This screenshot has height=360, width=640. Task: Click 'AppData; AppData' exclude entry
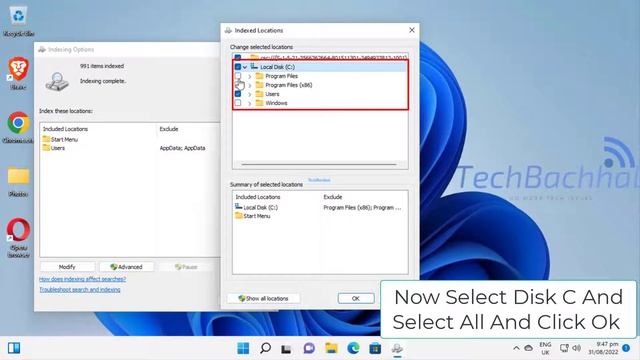182,148
